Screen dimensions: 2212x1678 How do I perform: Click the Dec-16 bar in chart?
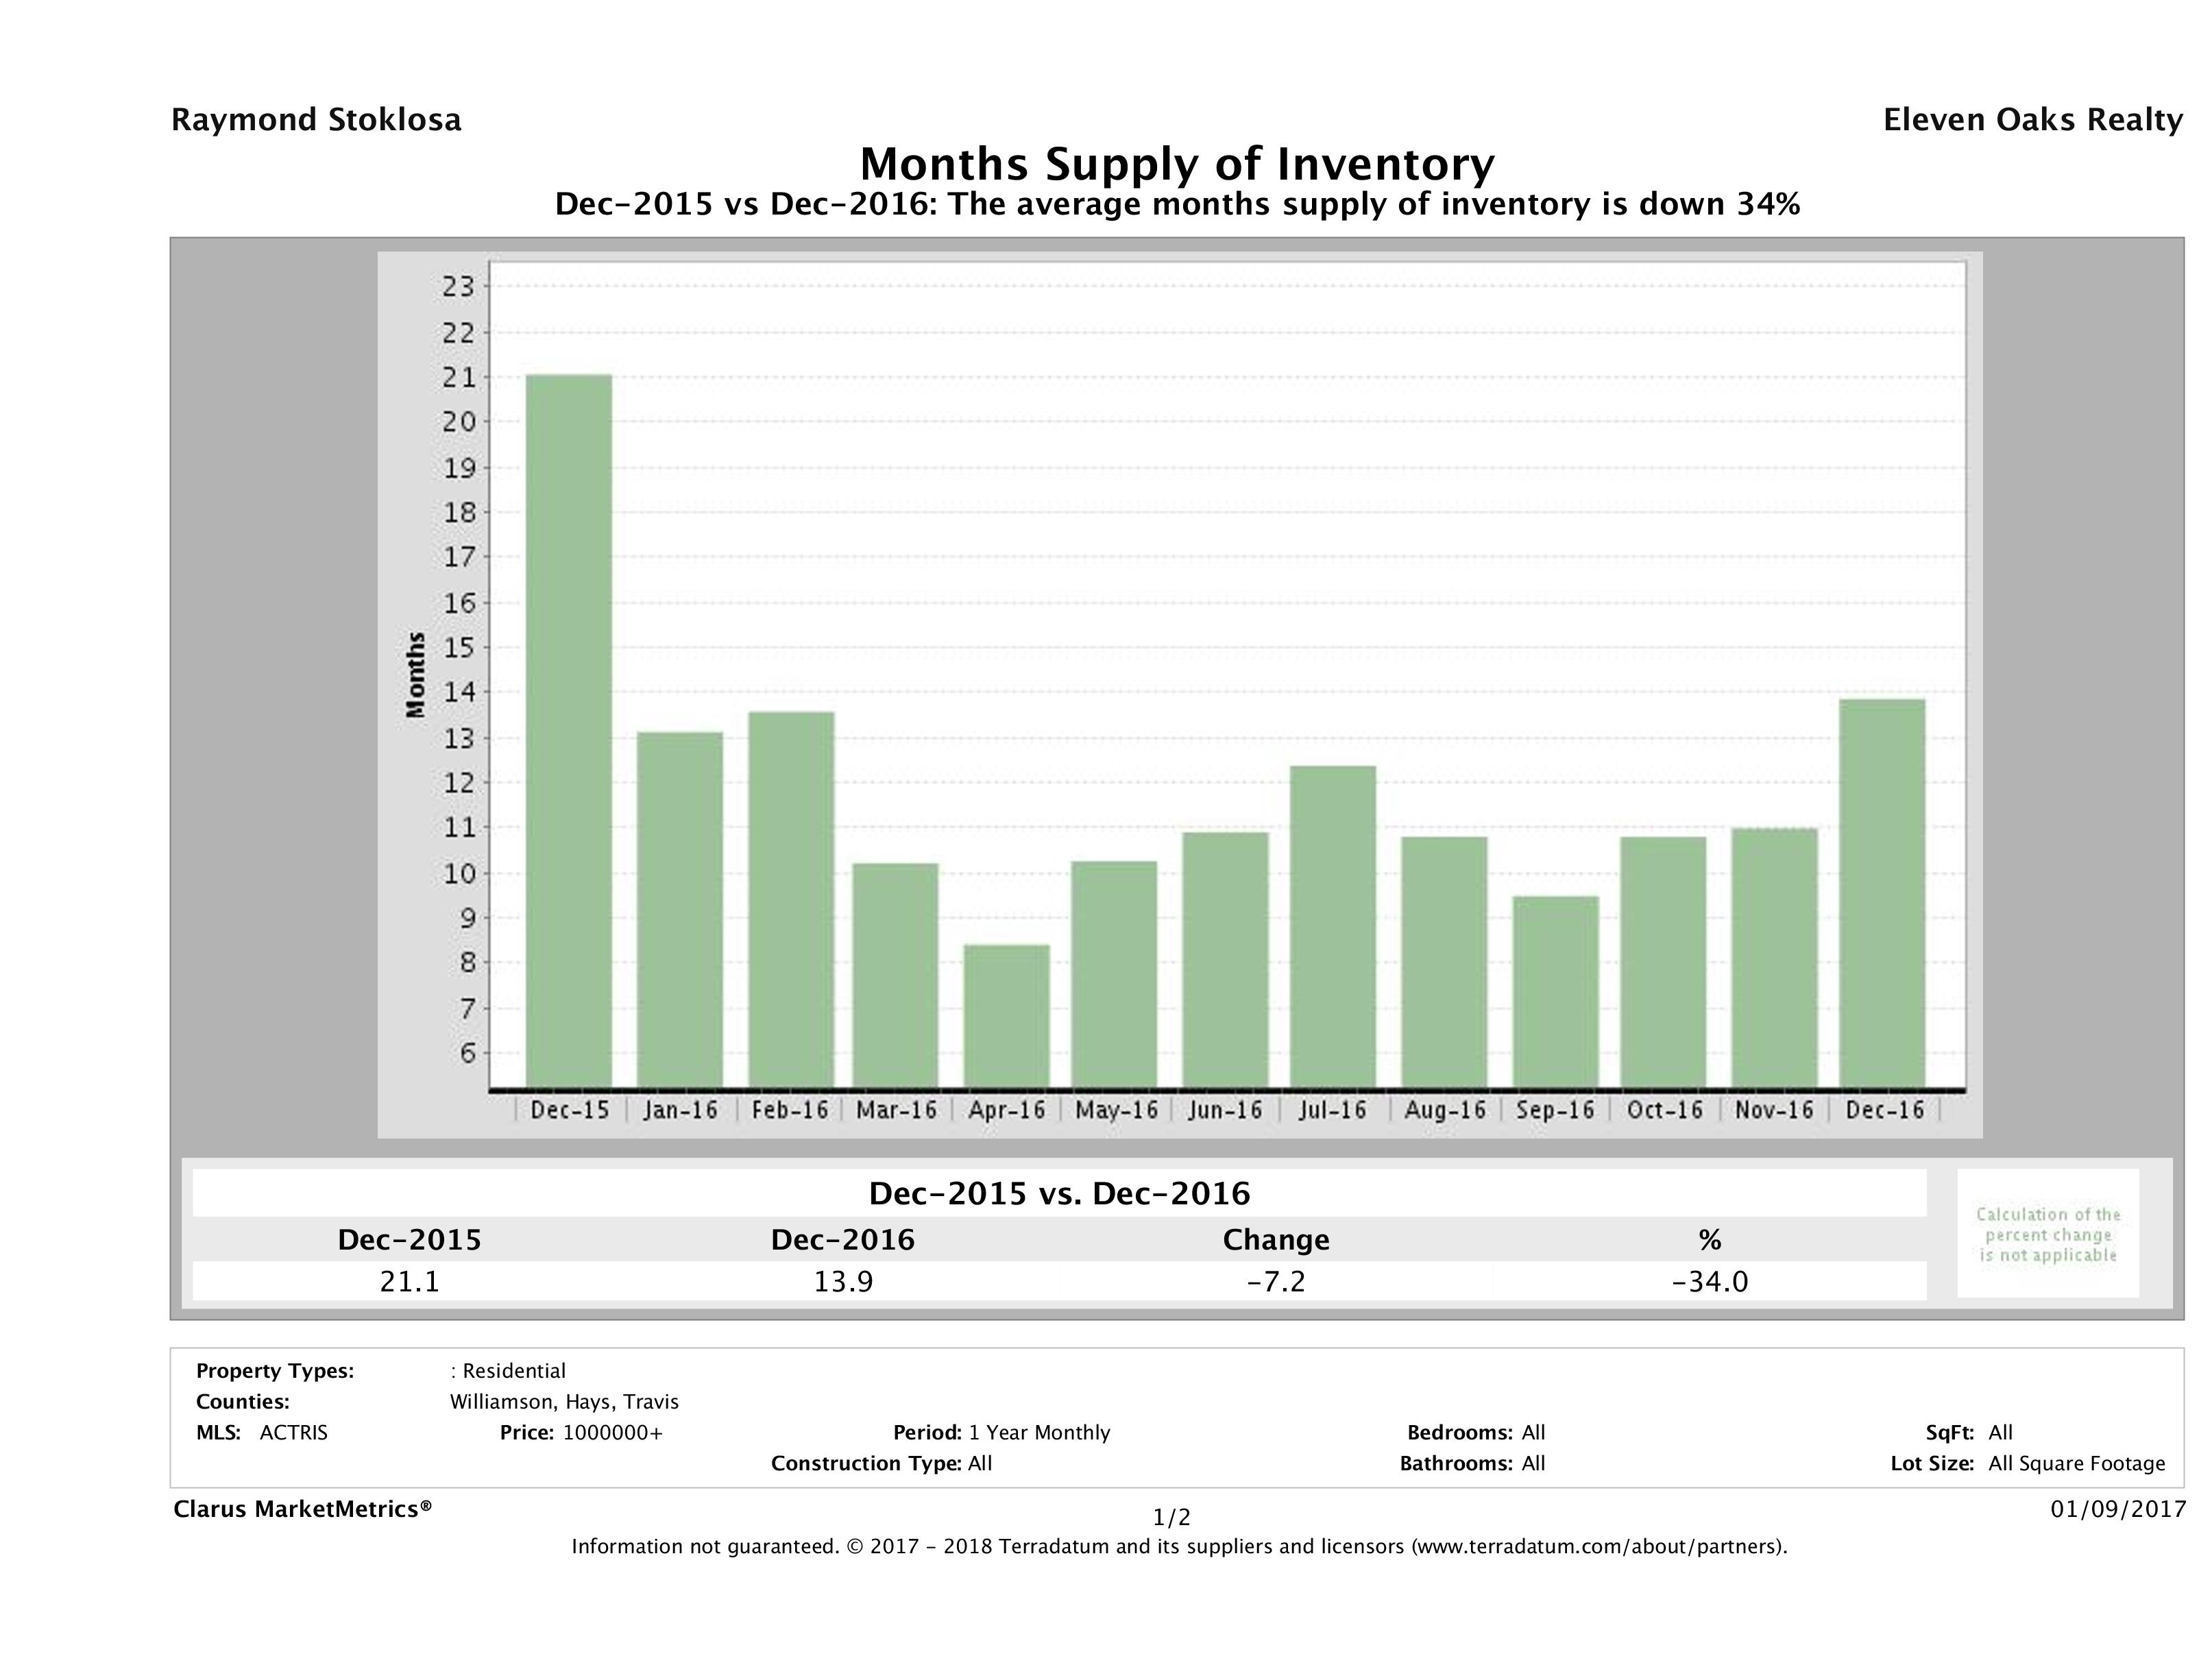(x=1882, y=893)
